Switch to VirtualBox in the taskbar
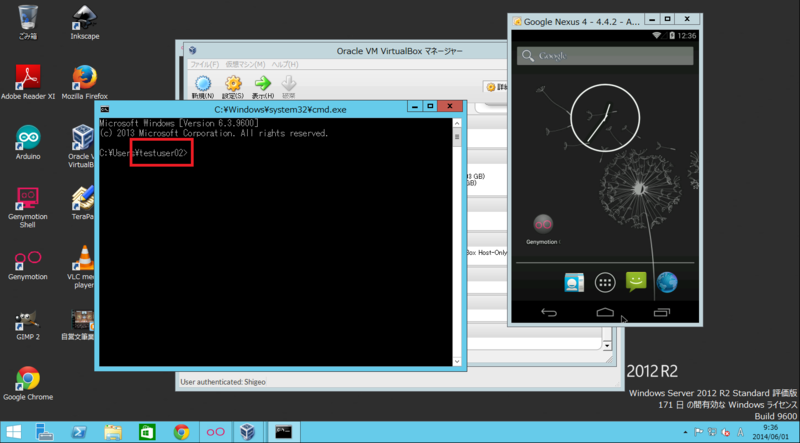Viewport: 800px width, 443px height. click(x=247, y=432)
